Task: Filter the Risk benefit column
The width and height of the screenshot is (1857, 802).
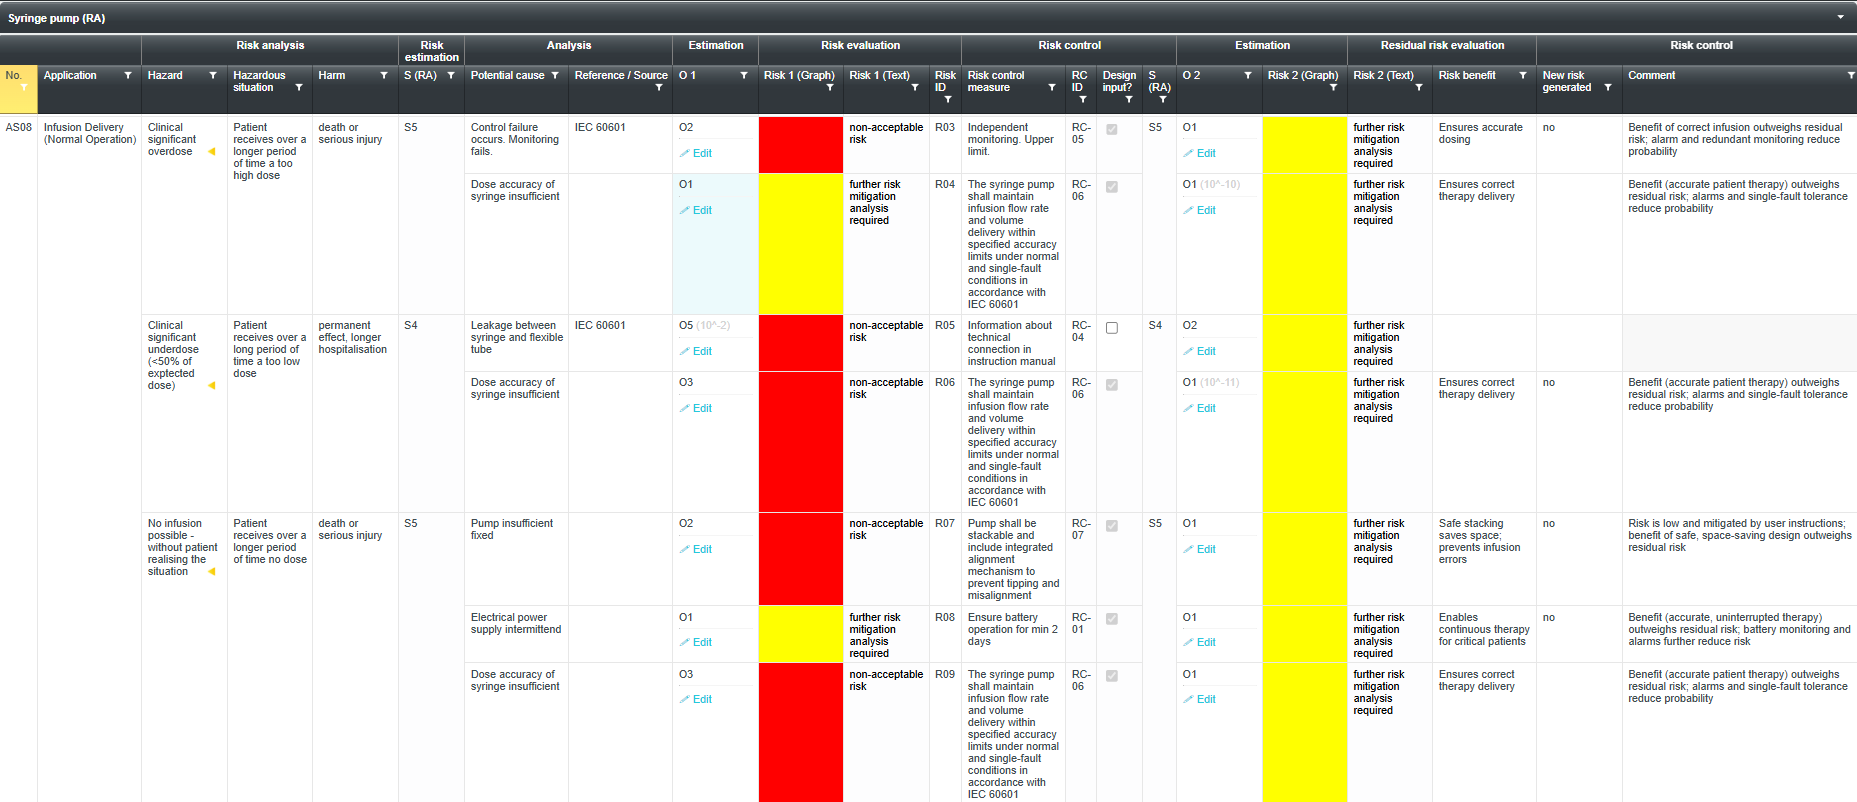Action: (1523, 76)
